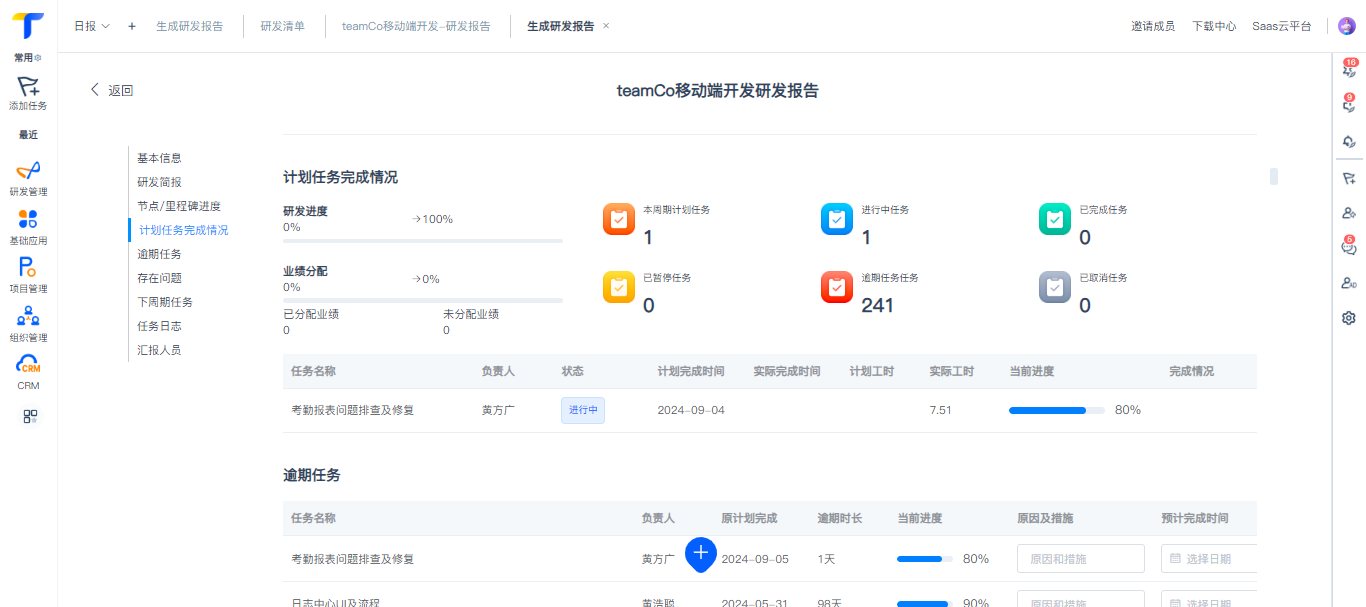Click the user avatar at top right
The image size is (1366, 607).
tap(1346, 26)
